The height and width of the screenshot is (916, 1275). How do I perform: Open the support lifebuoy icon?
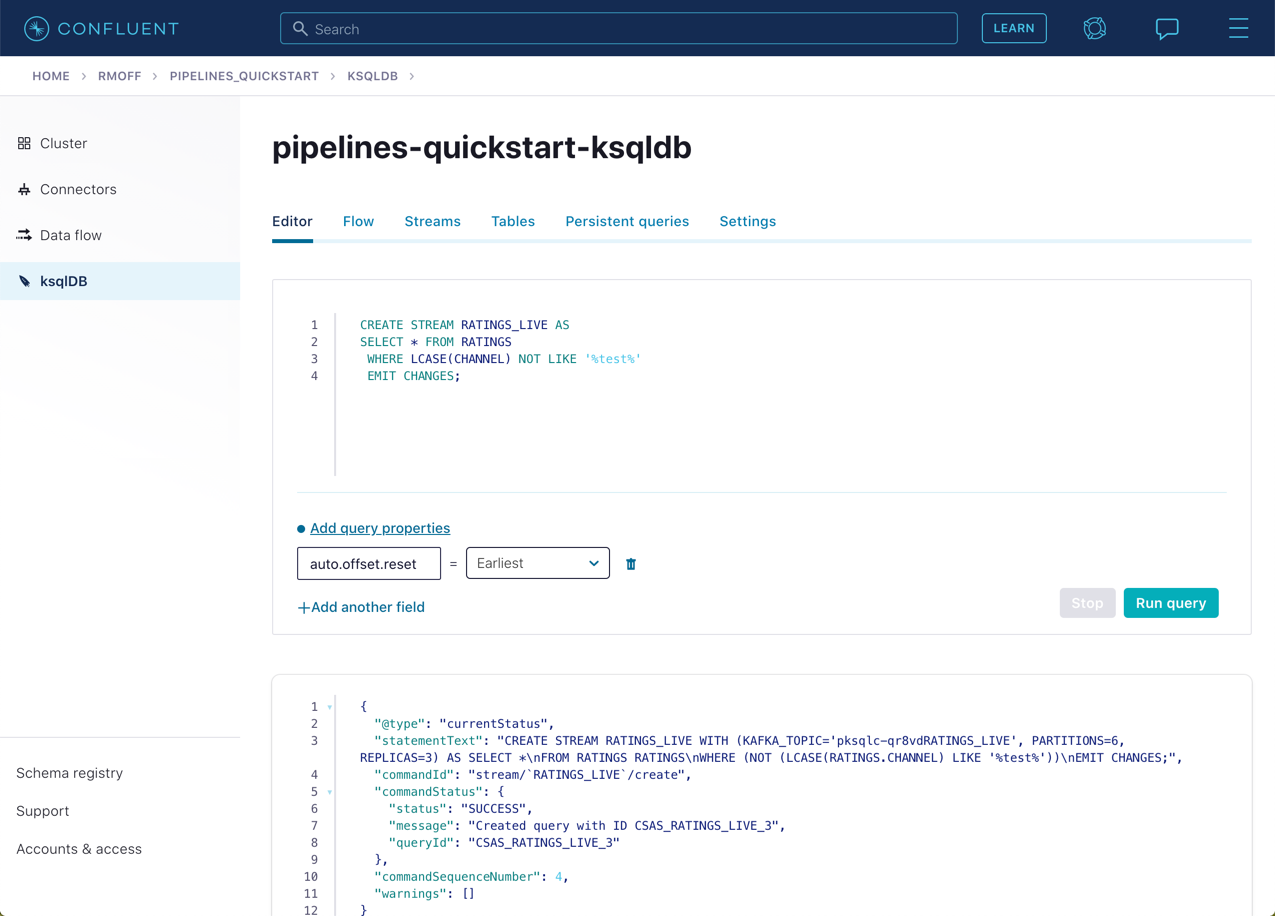(1095, 29)
